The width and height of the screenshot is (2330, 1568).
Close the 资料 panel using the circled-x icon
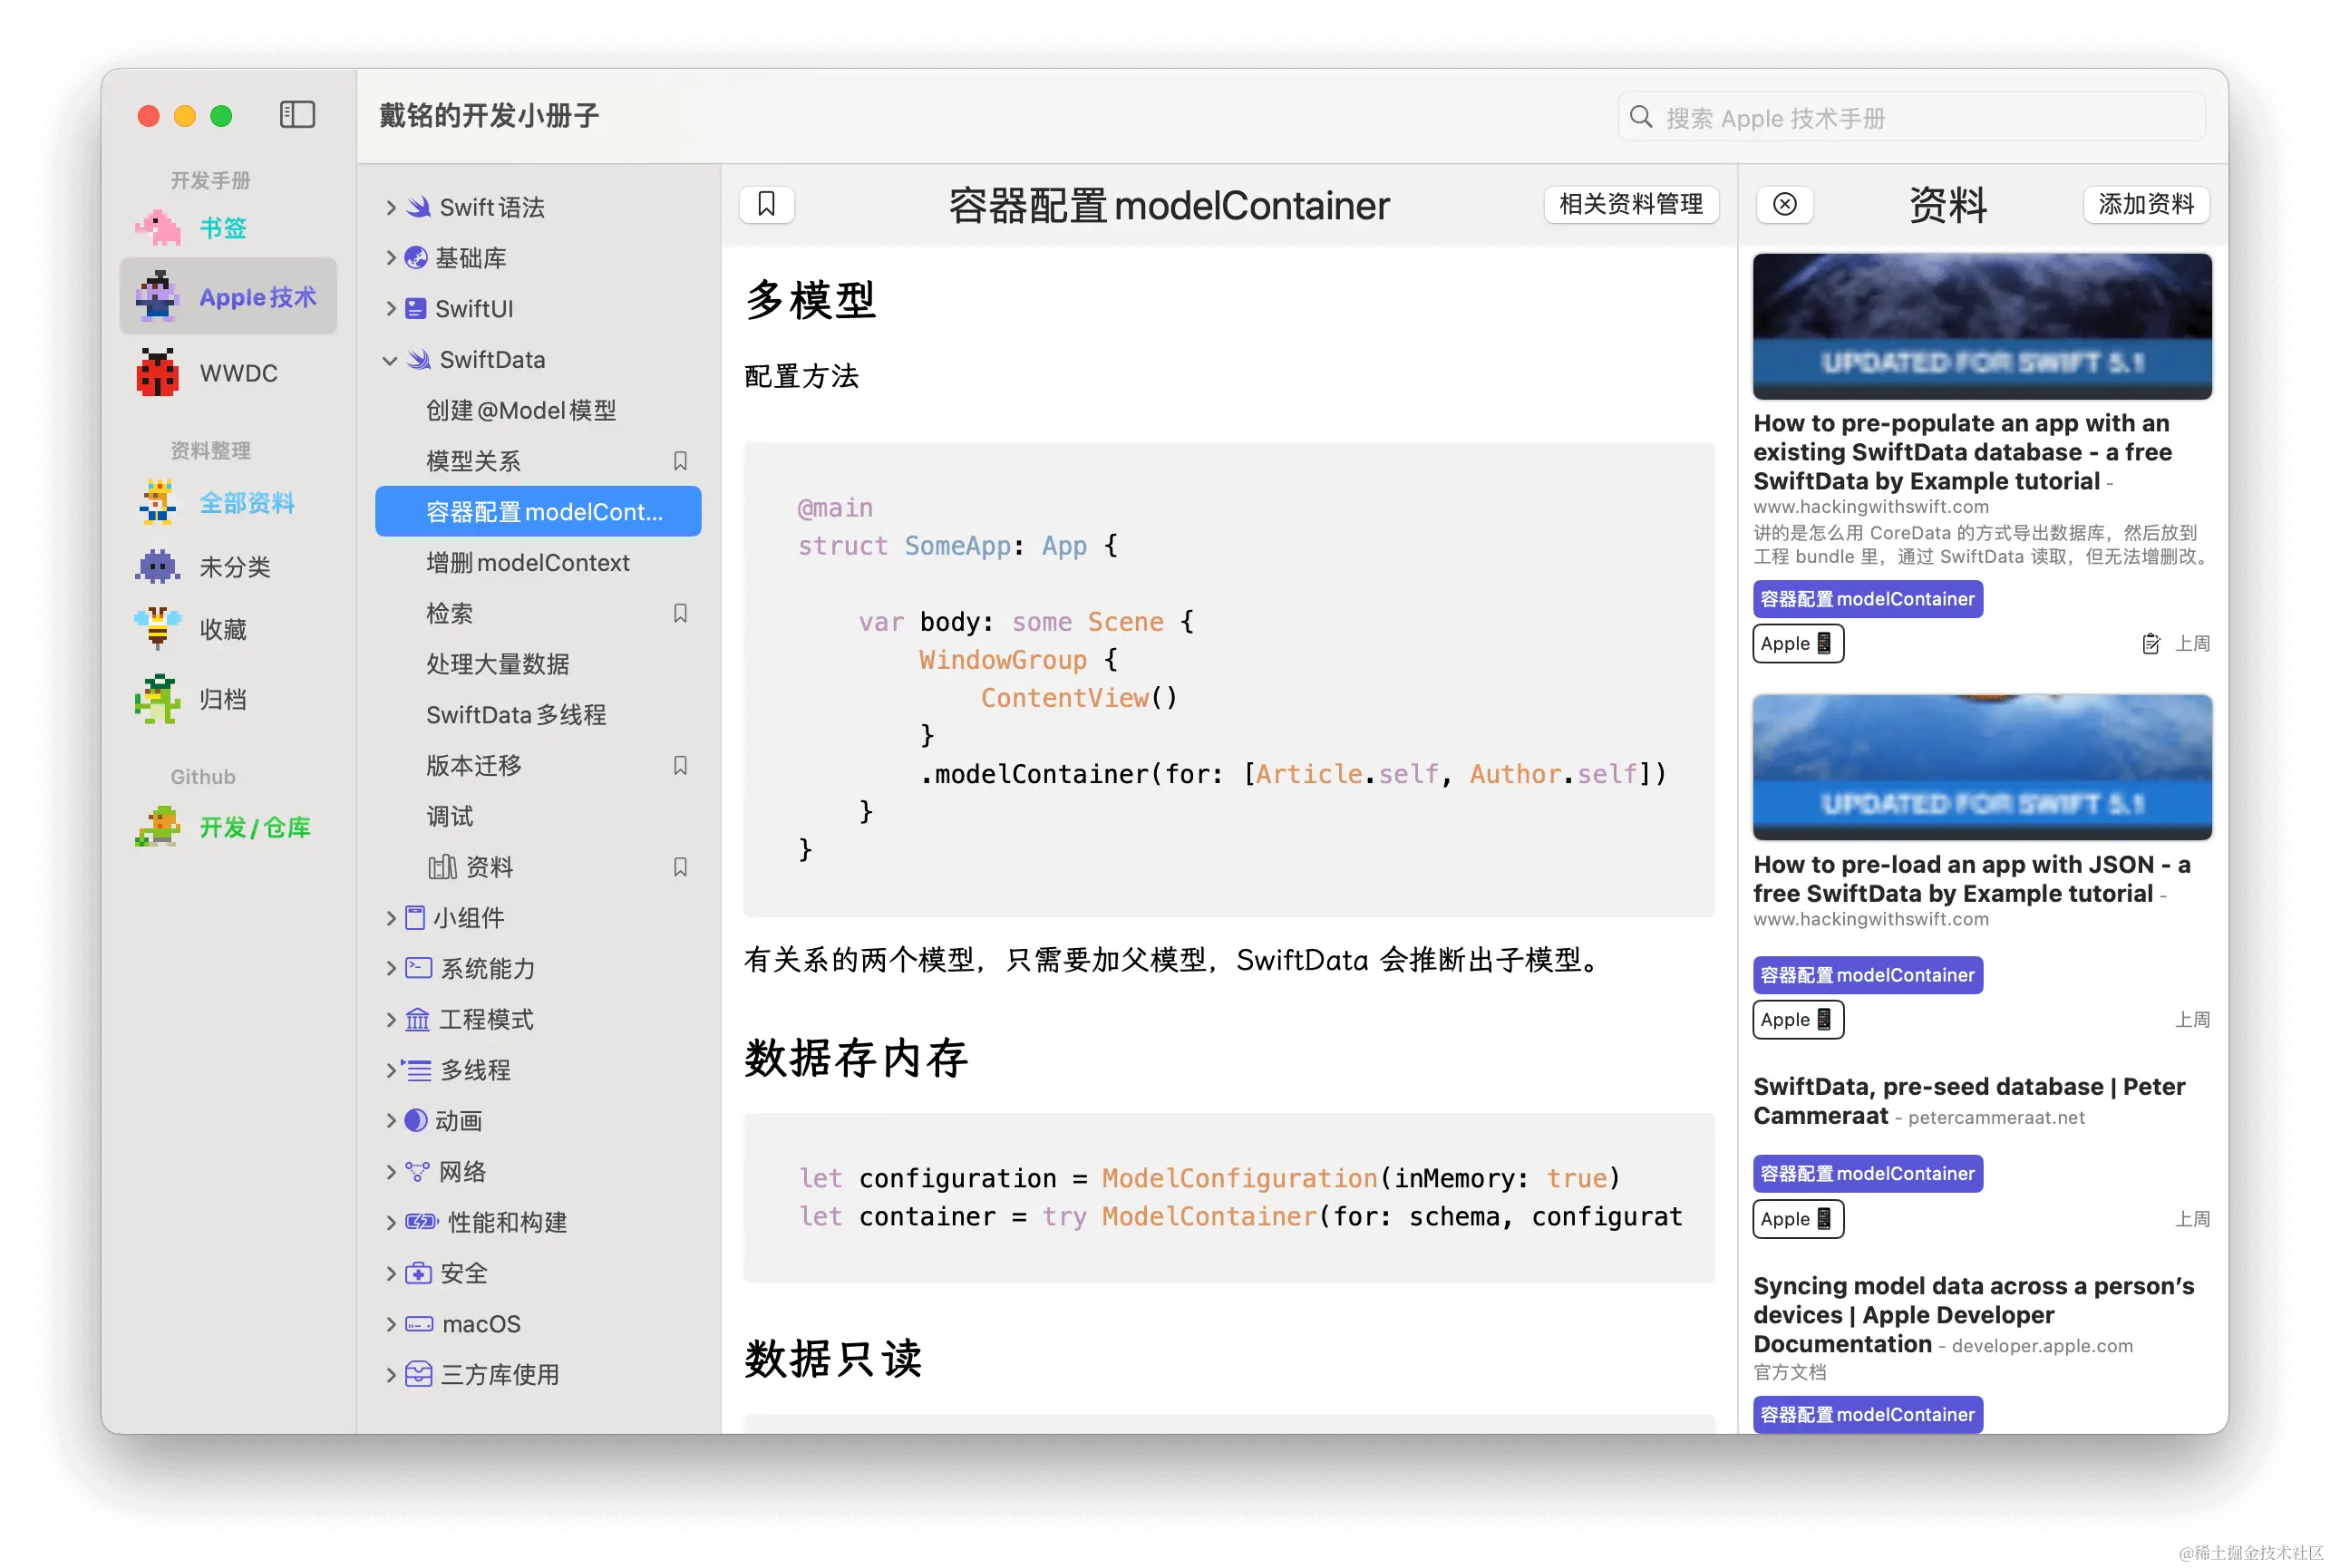pos(1785,204)
